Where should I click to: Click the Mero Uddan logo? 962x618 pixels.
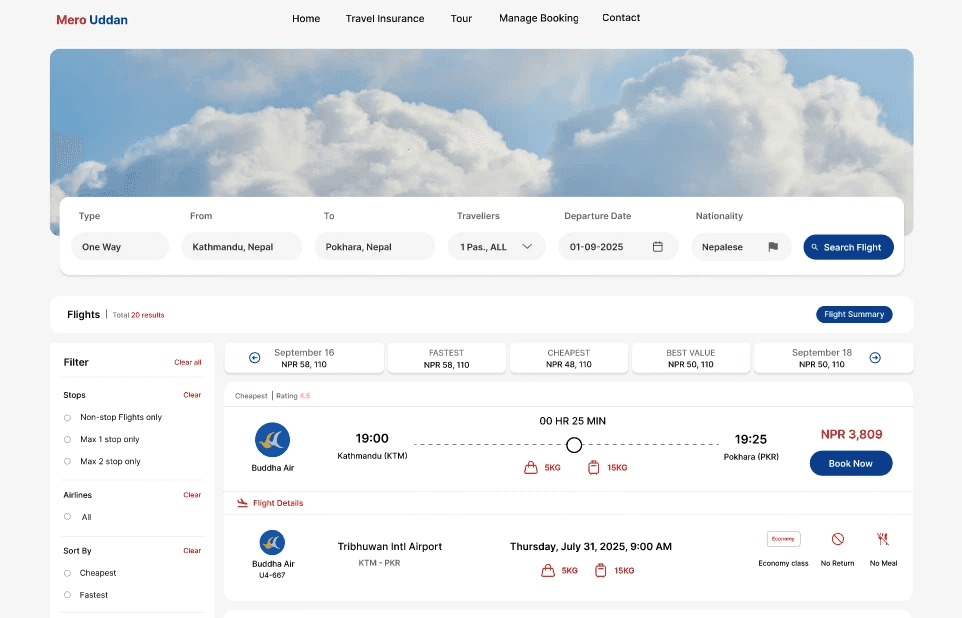[x=92, y=20]
